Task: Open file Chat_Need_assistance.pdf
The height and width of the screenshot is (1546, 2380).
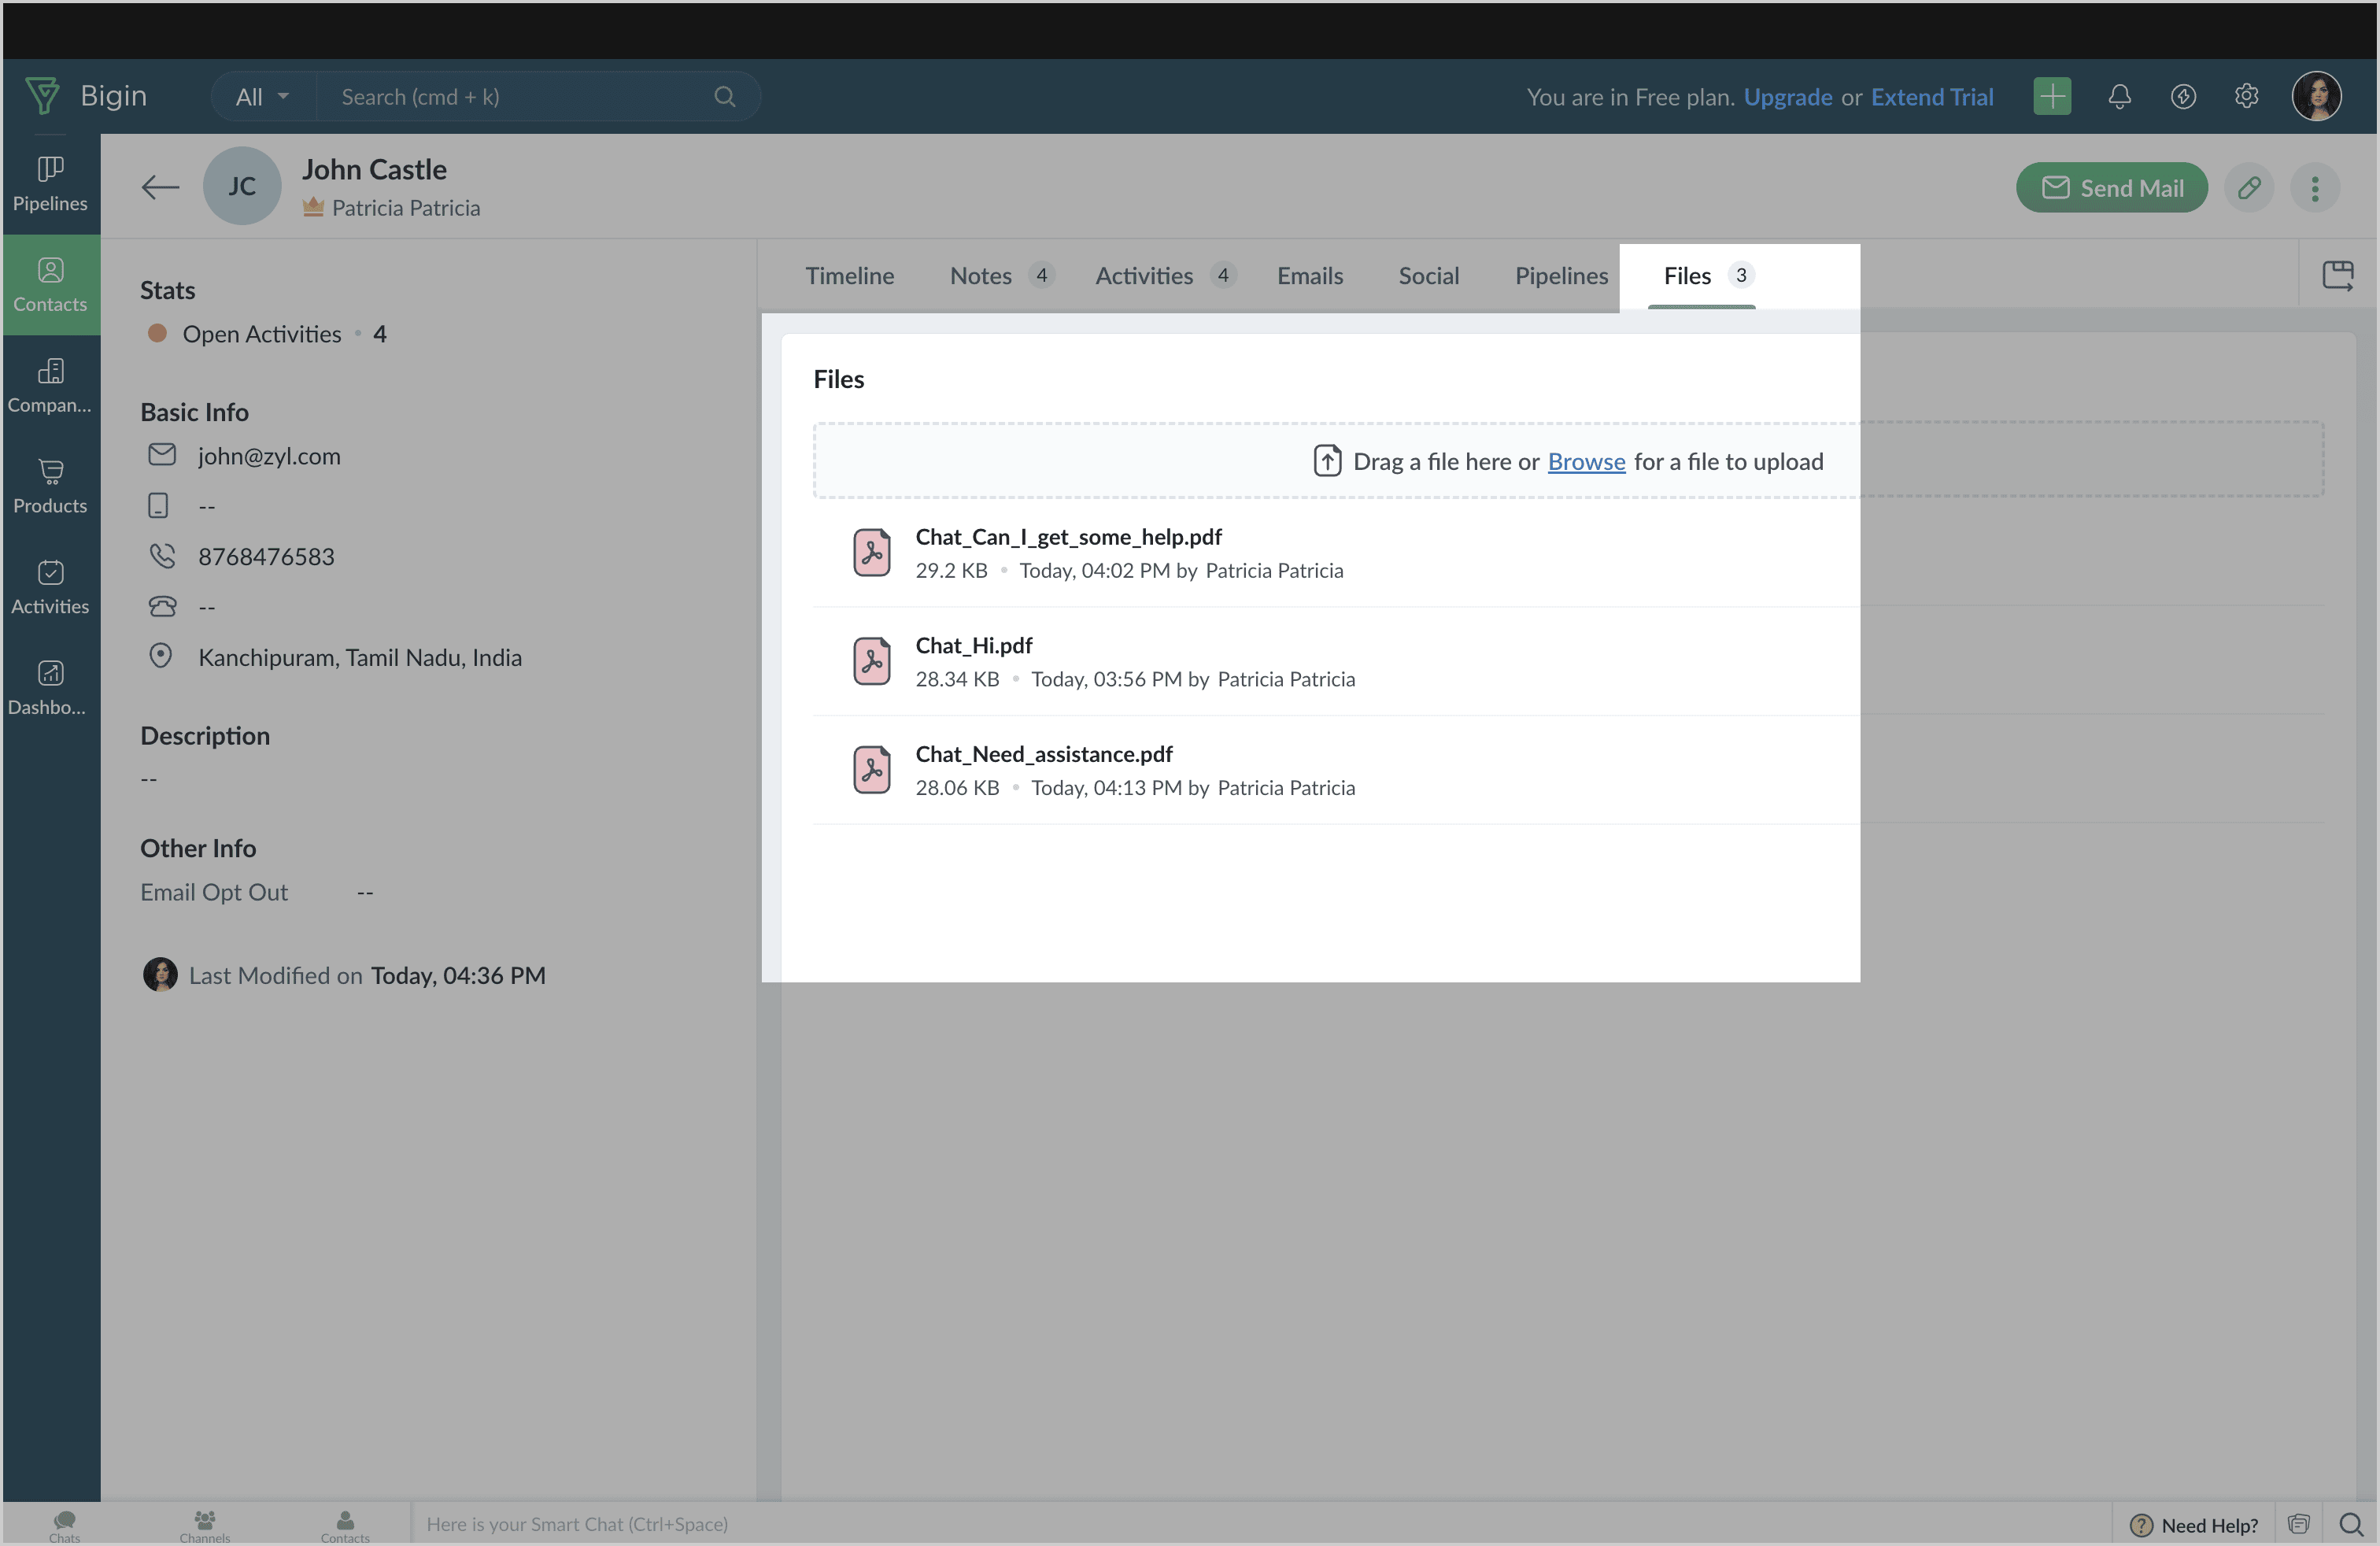Action: [x=1043, y=754]
